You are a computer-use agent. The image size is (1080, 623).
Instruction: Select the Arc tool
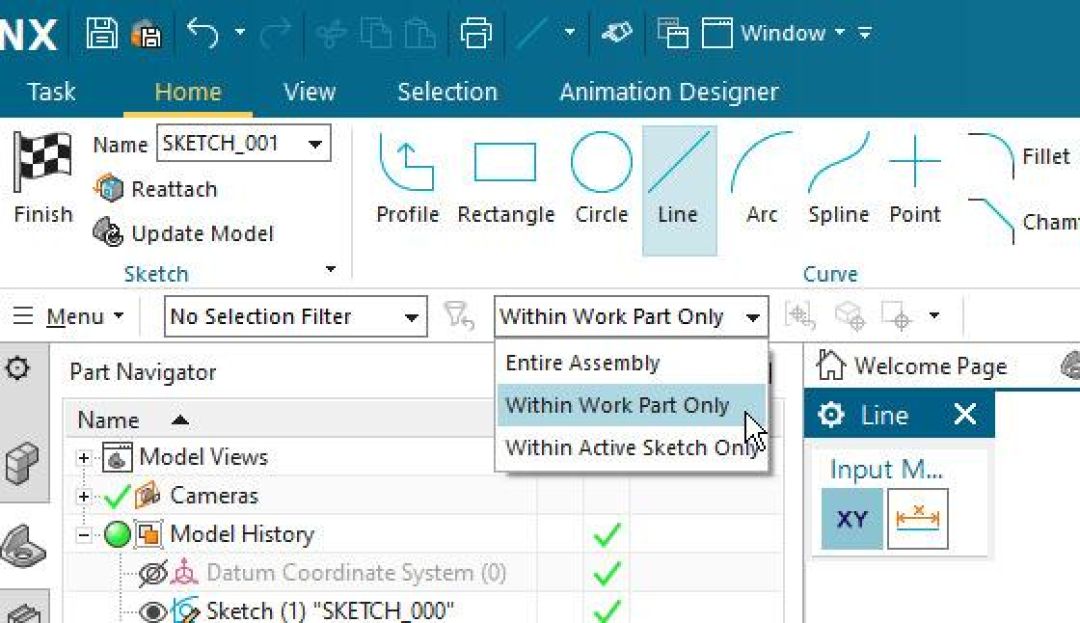click(762, 179)
